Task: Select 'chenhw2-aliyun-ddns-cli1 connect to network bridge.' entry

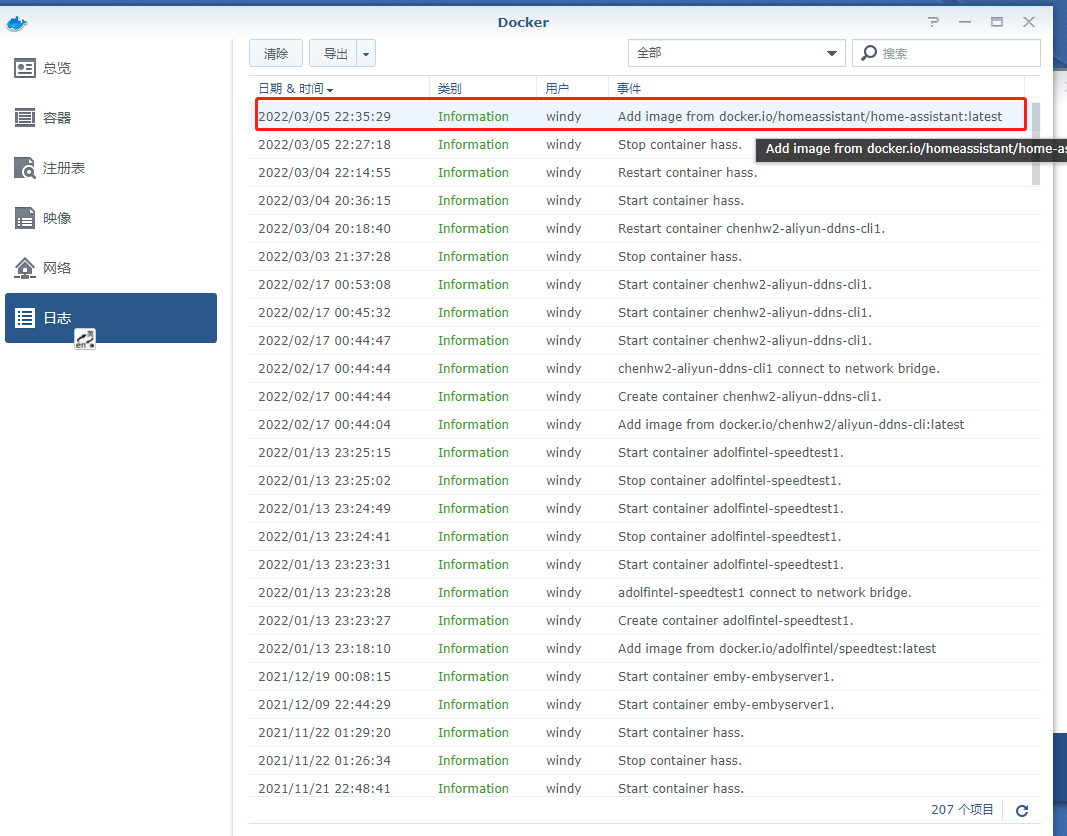Action: [644, 369]
